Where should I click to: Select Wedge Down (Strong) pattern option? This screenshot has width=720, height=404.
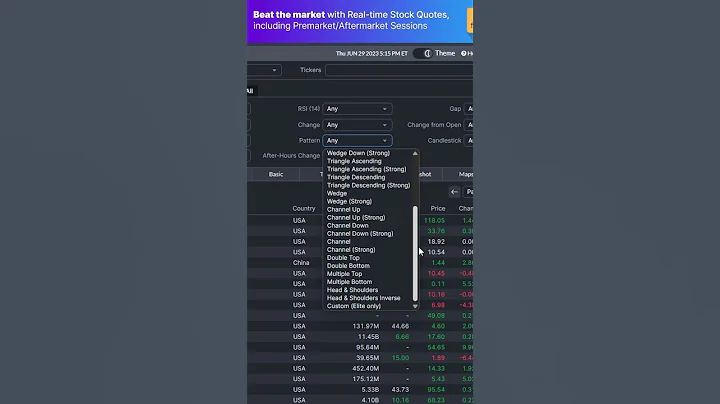click(358, 153)
